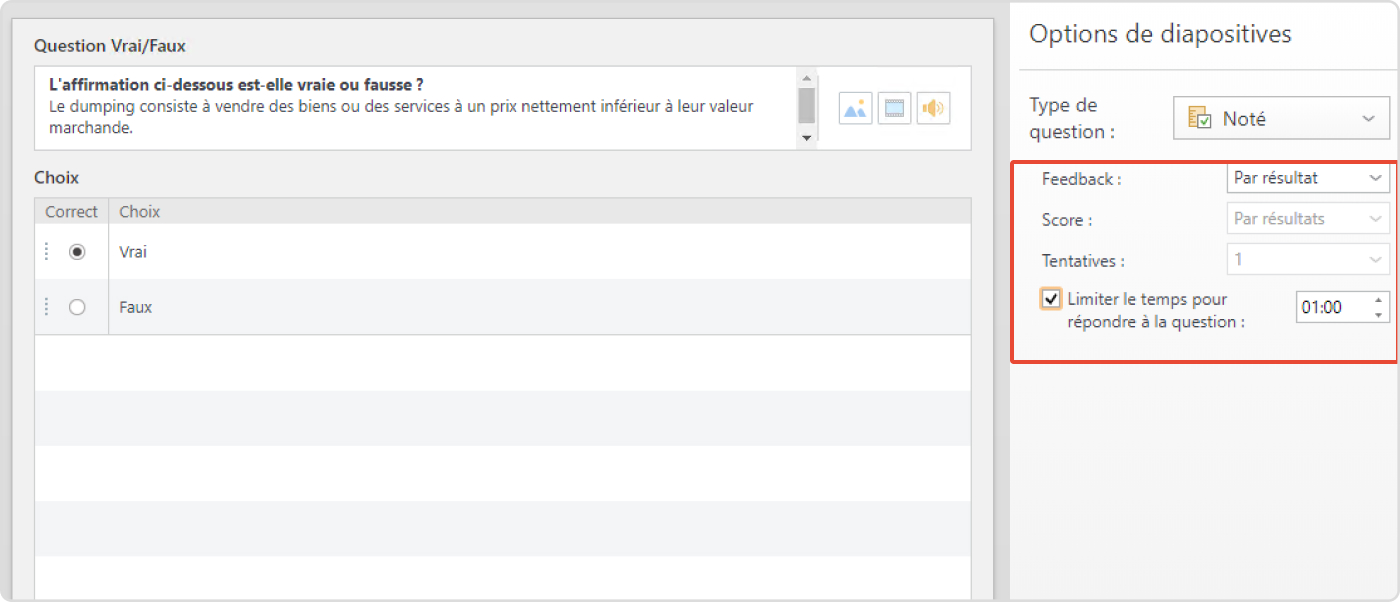Insert a video into the question

(x=895, y=108)
